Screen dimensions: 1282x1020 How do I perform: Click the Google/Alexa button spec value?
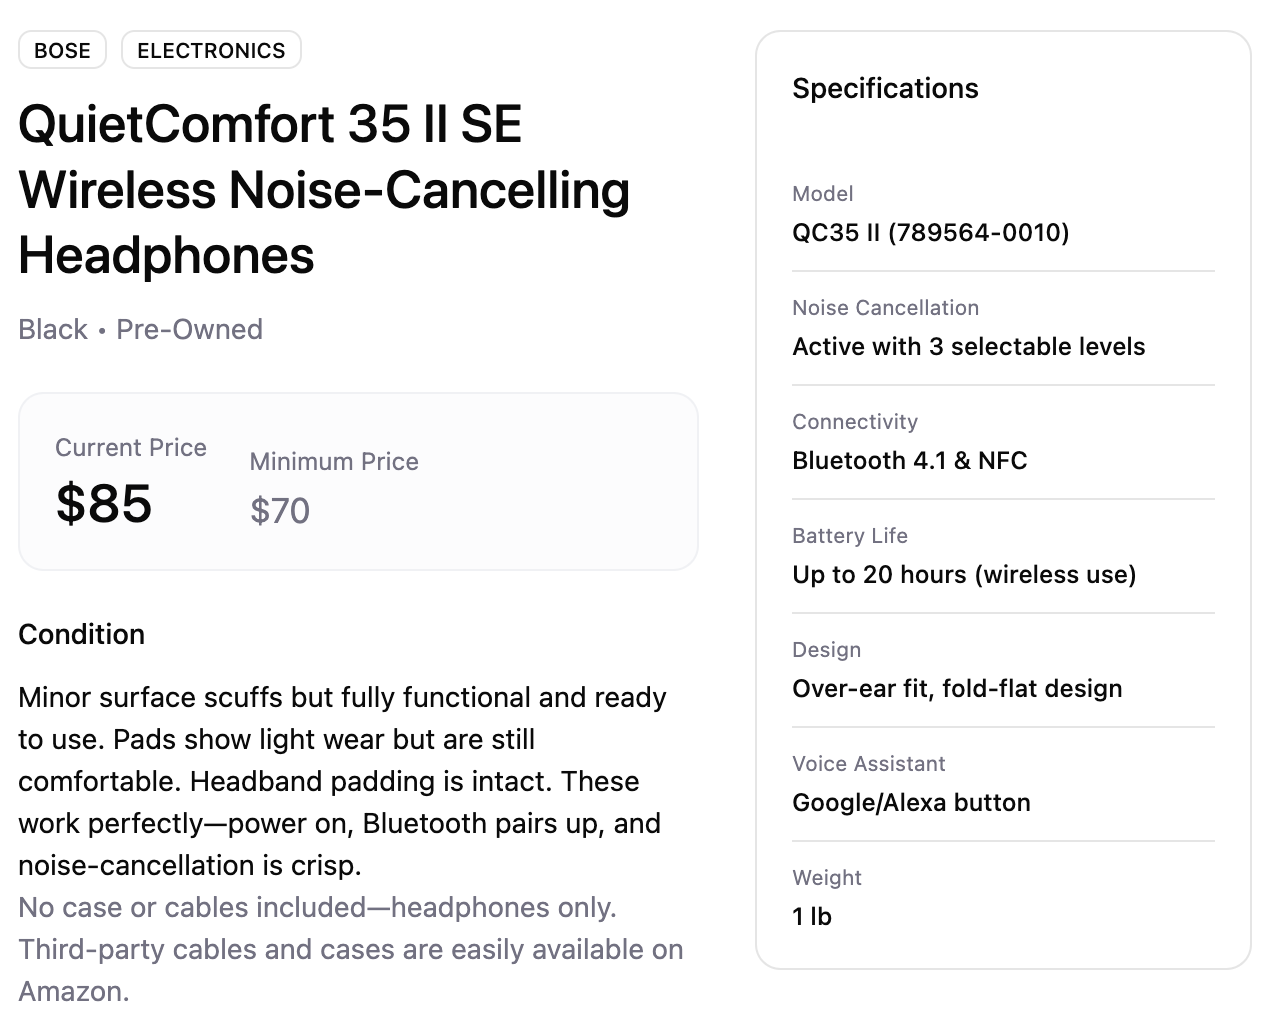[x=911, y=802]
